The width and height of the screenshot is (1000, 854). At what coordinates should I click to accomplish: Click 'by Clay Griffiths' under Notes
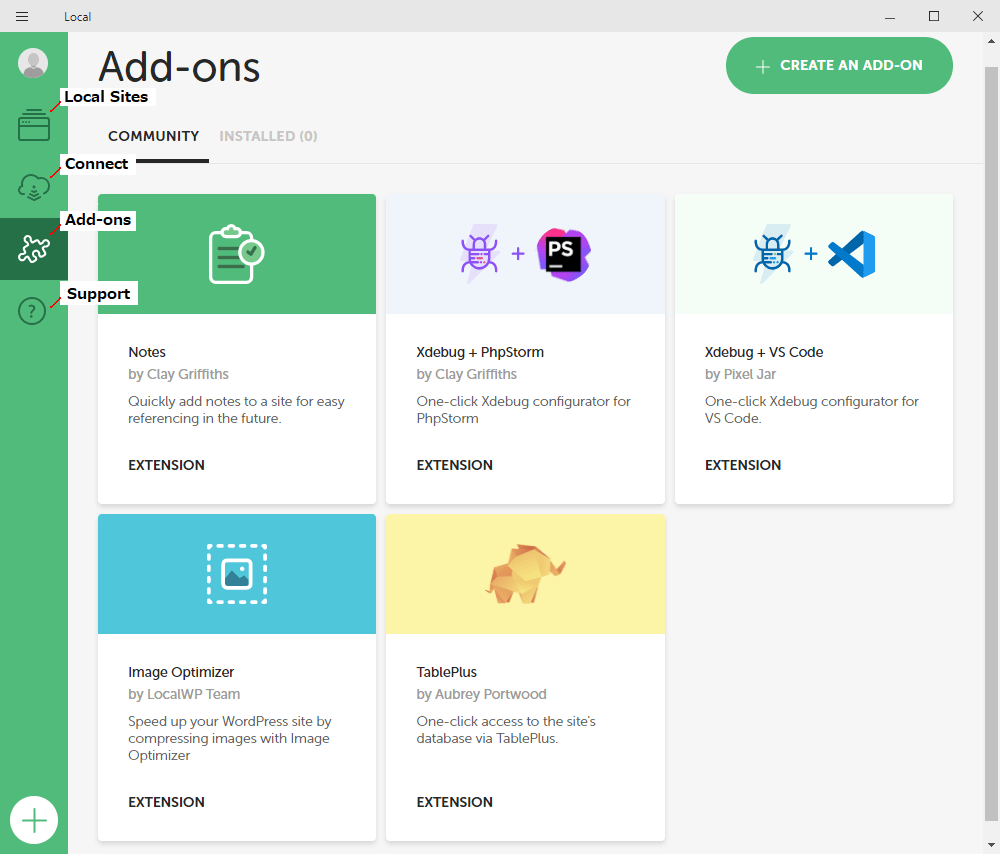179,374
